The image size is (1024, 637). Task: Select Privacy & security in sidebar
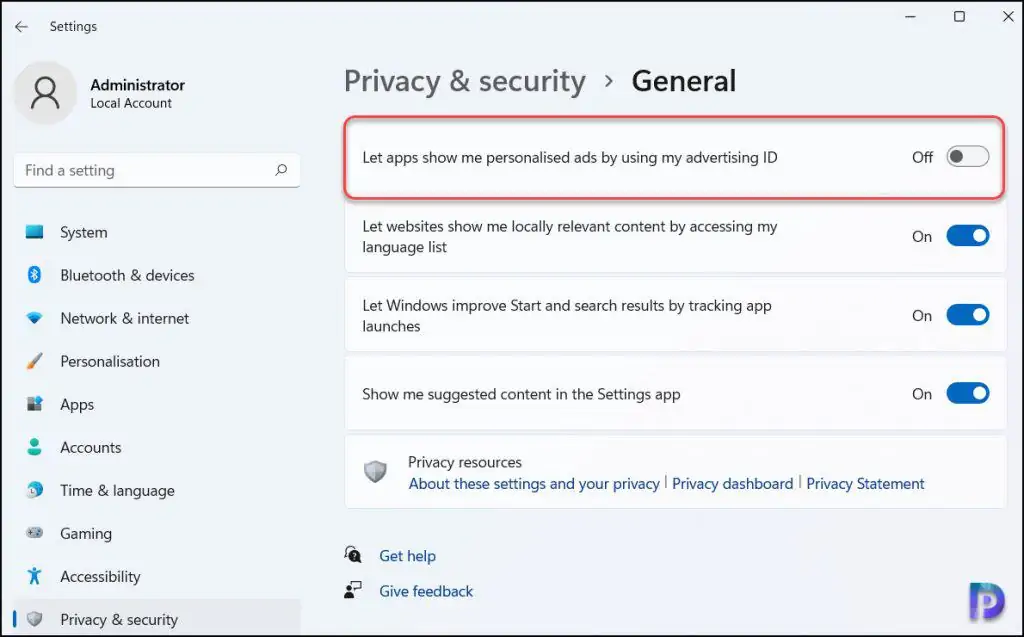click(157, 617)
